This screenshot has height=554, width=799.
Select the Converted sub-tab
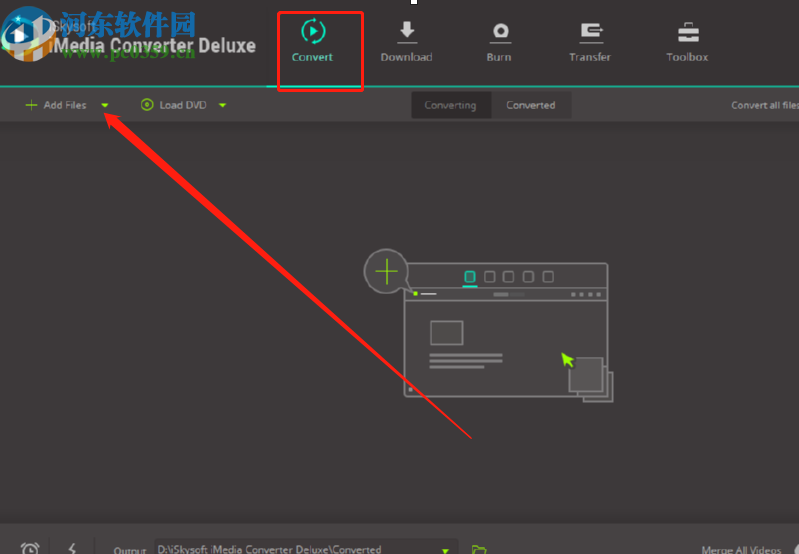click(531, 105)
